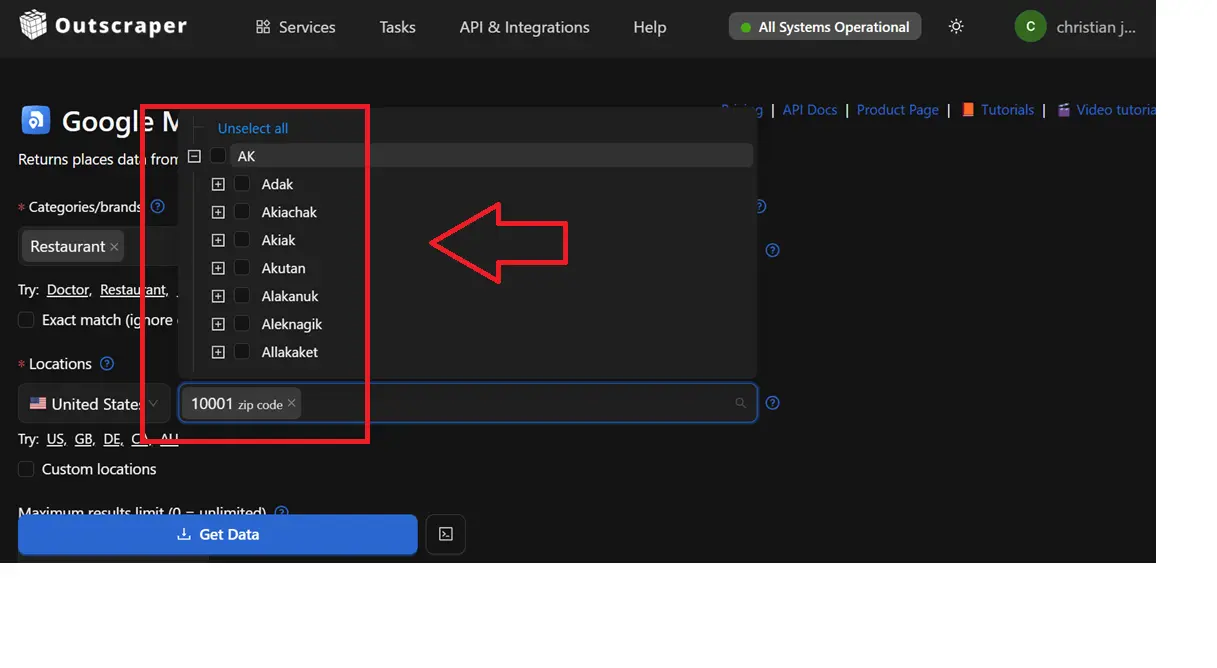Image resolution: width=1217 pixels, height=668 pixels.
Task: Remove the Restaurant tag with its x
Action: point(114,247)
